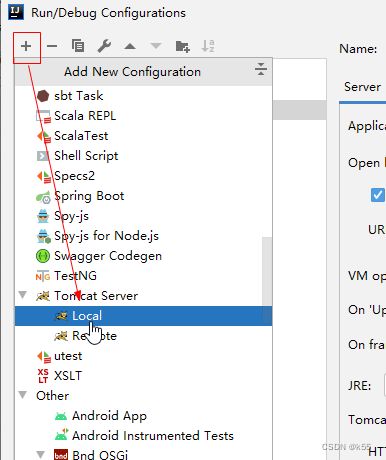Click the minus Remove Configuration icon
This screenshot has width=386, height=460.
tap(52, 46)
